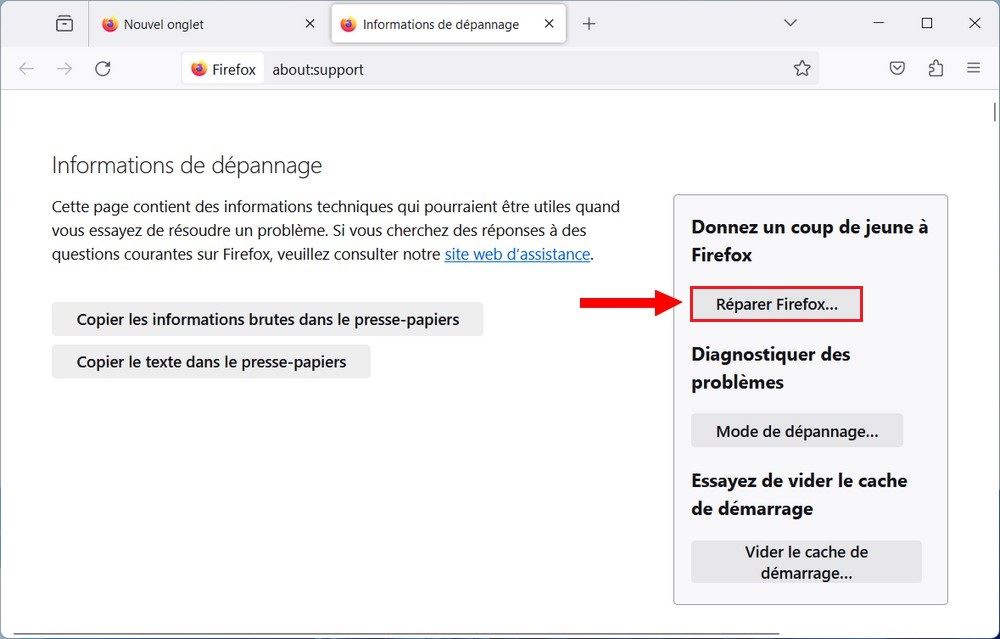Click the Réparer Firefox button
This screenshot has width=1000, height=639.
(776, 303)
